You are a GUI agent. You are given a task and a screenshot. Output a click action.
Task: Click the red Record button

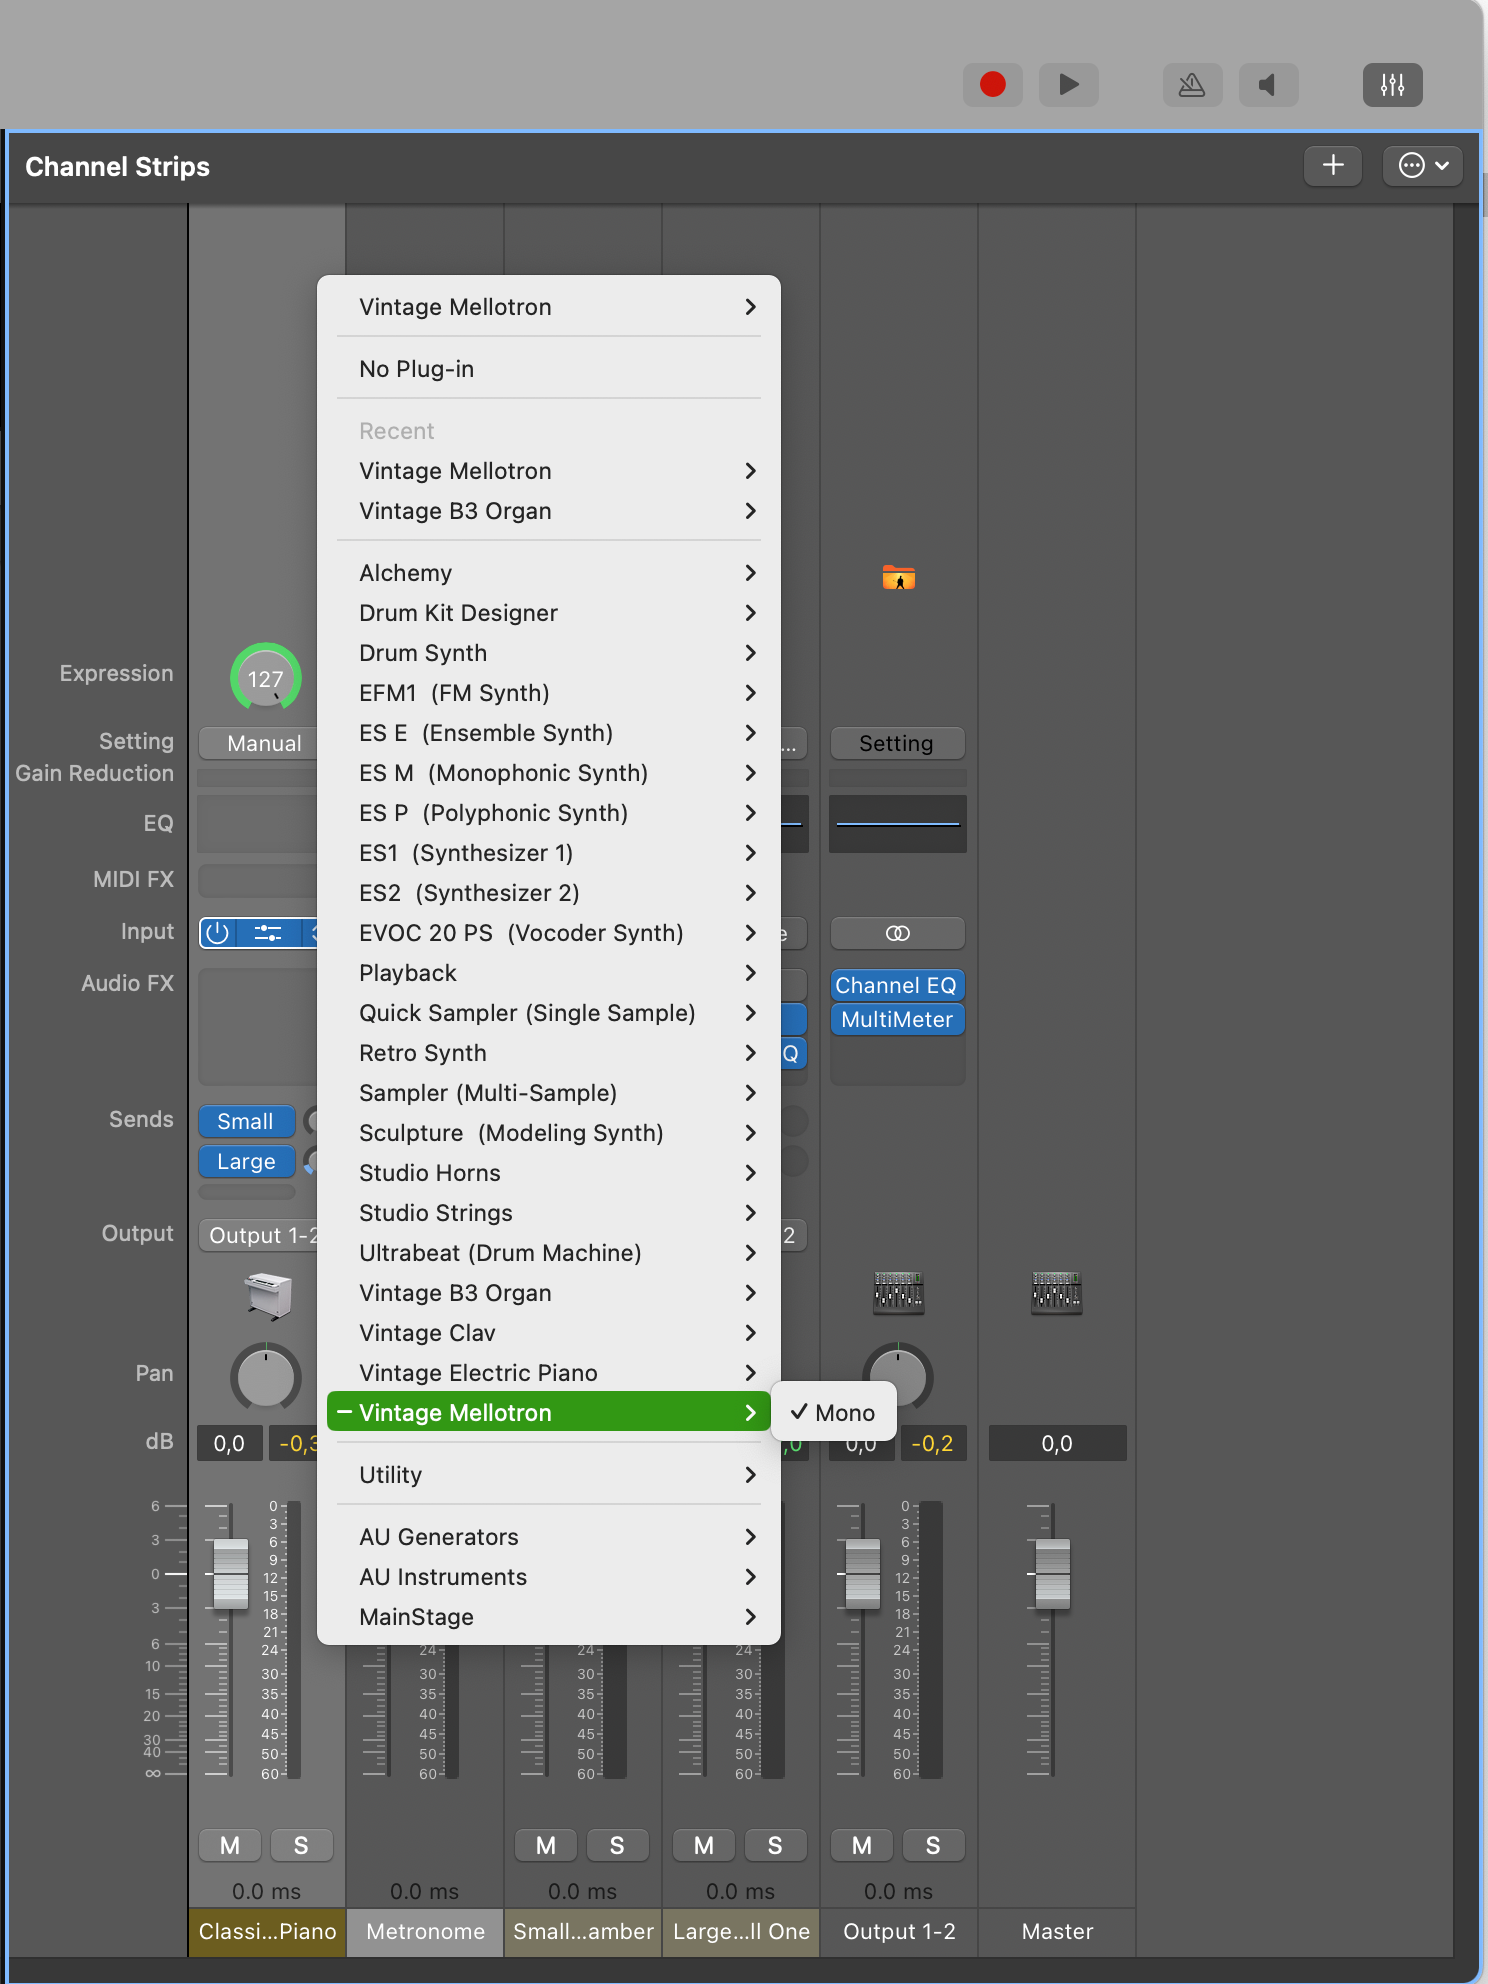pos(992,85)
